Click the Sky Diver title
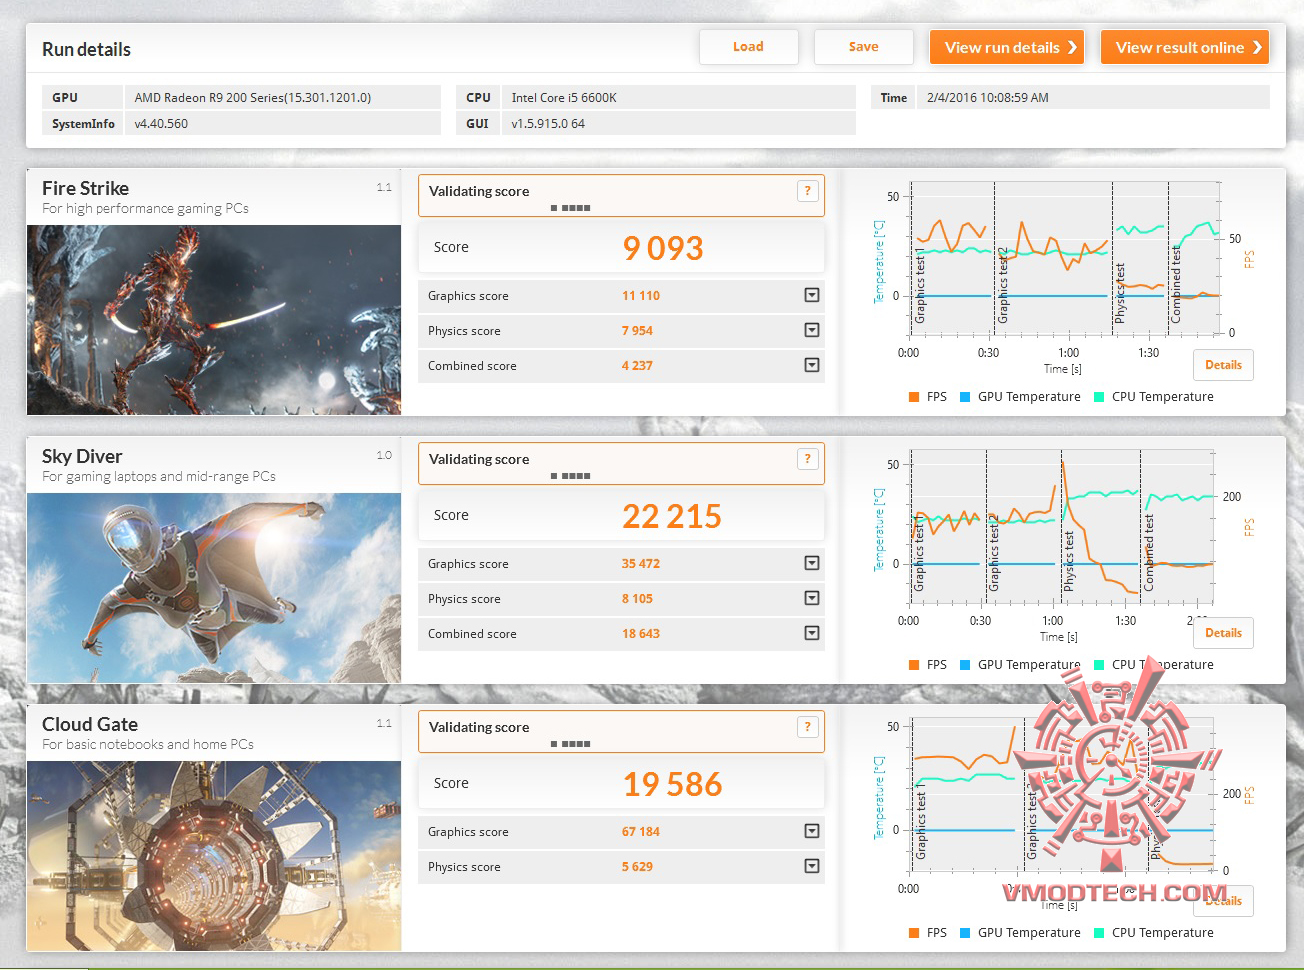 tap(82, 456)
